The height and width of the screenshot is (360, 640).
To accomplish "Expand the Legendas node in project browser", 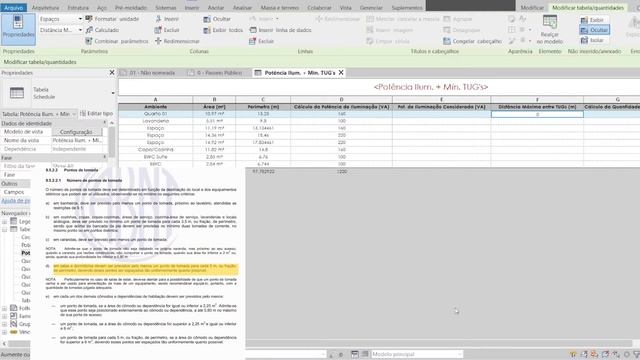I will pos(4,221).
